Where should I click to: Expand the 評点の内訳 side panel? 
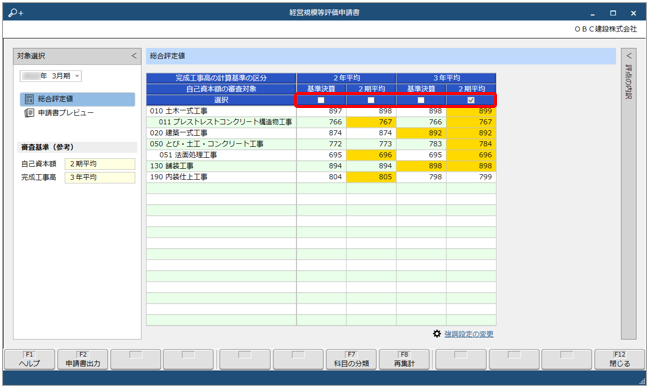[x=628, y=56]
